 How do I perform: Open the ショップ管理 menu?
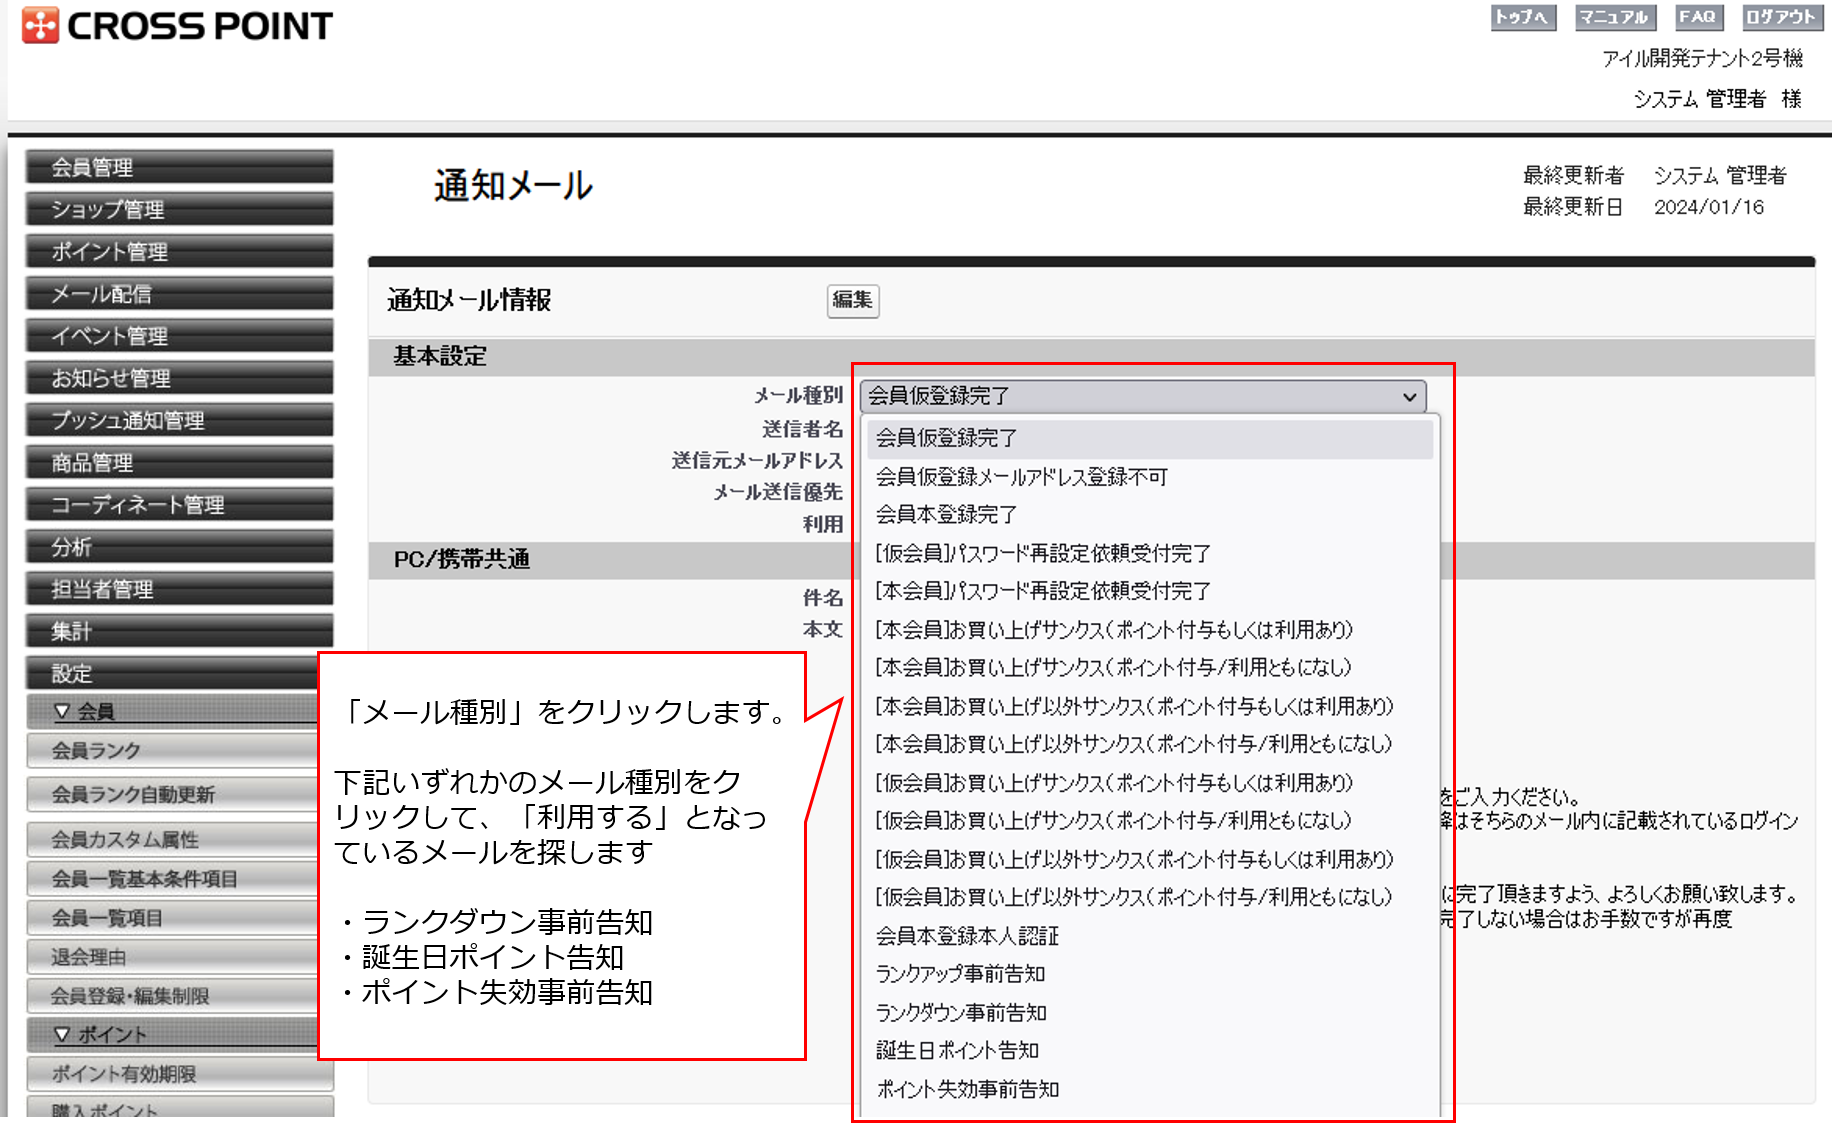pos(178,209)
